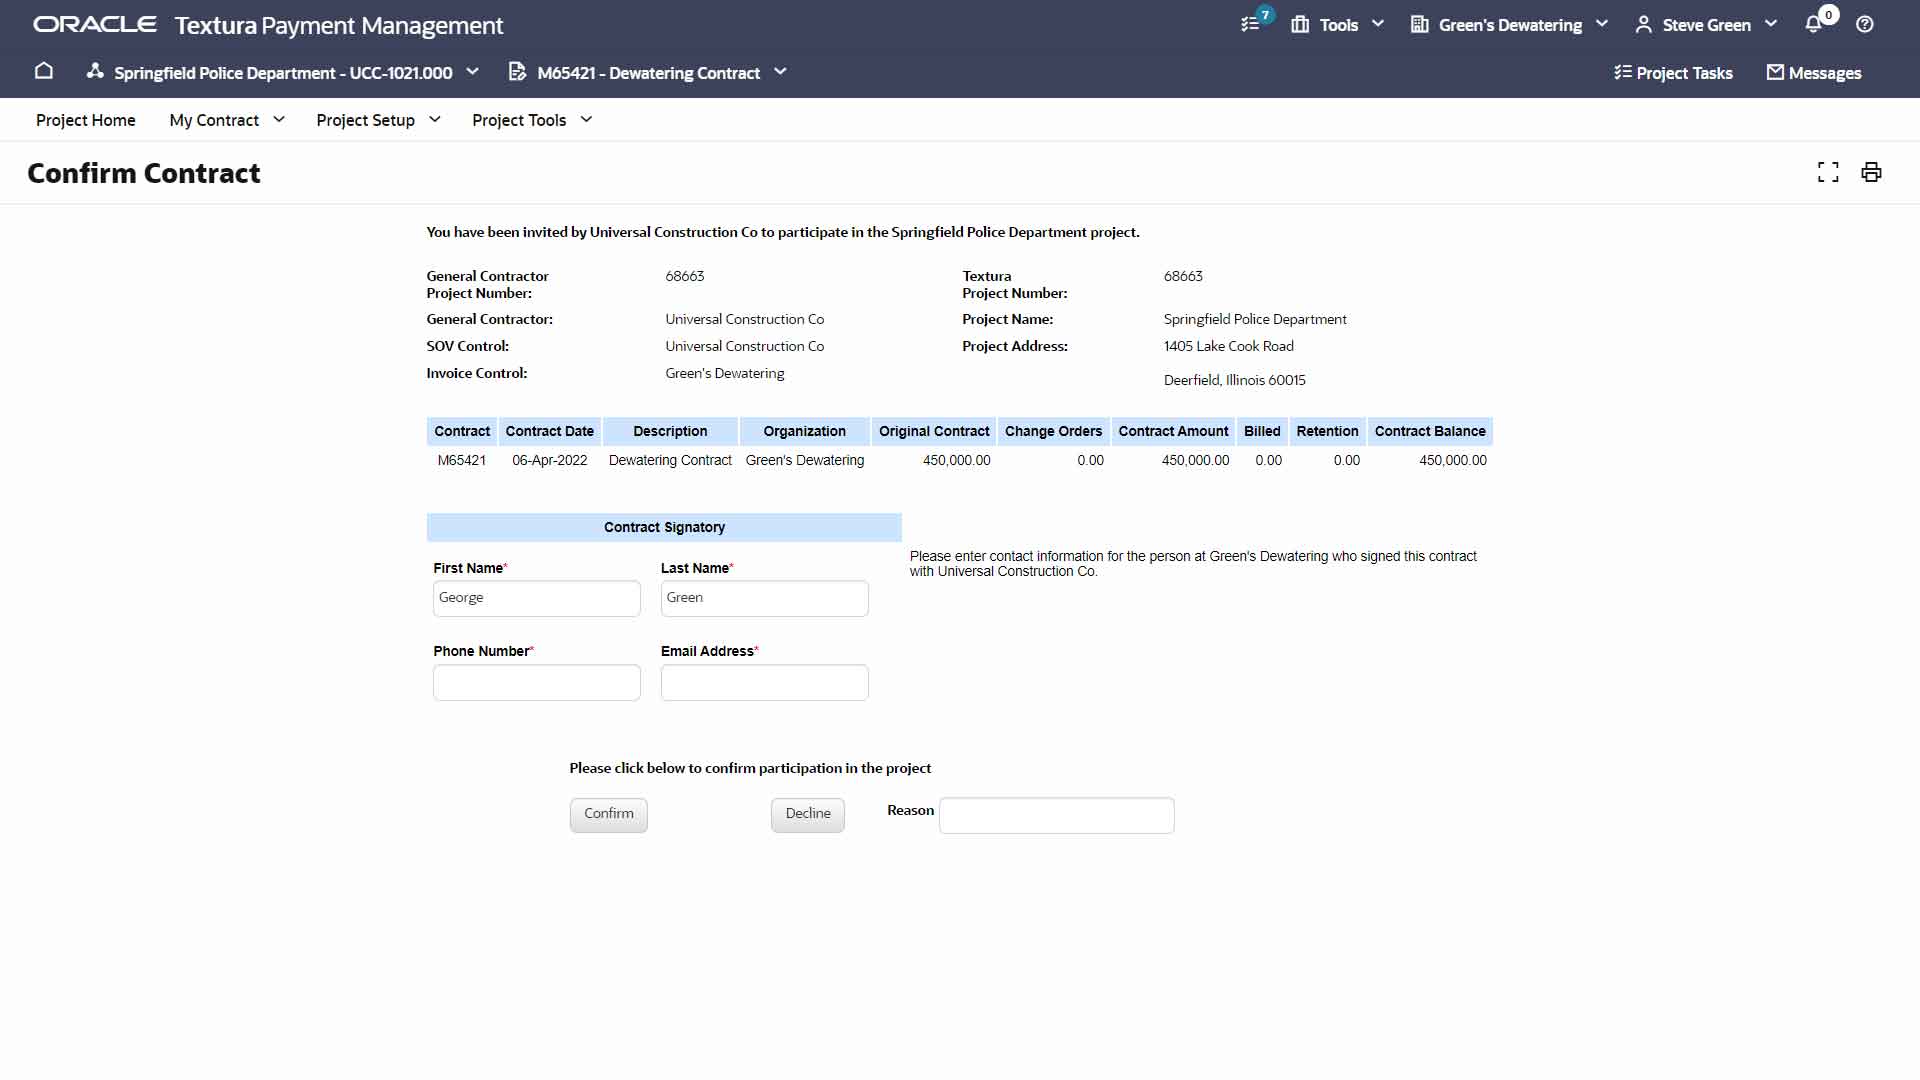The height and width of the screenshot is (1080, 1920).
Task: Expand the Springfield Police Department project selector
Action: coord(283,72)
